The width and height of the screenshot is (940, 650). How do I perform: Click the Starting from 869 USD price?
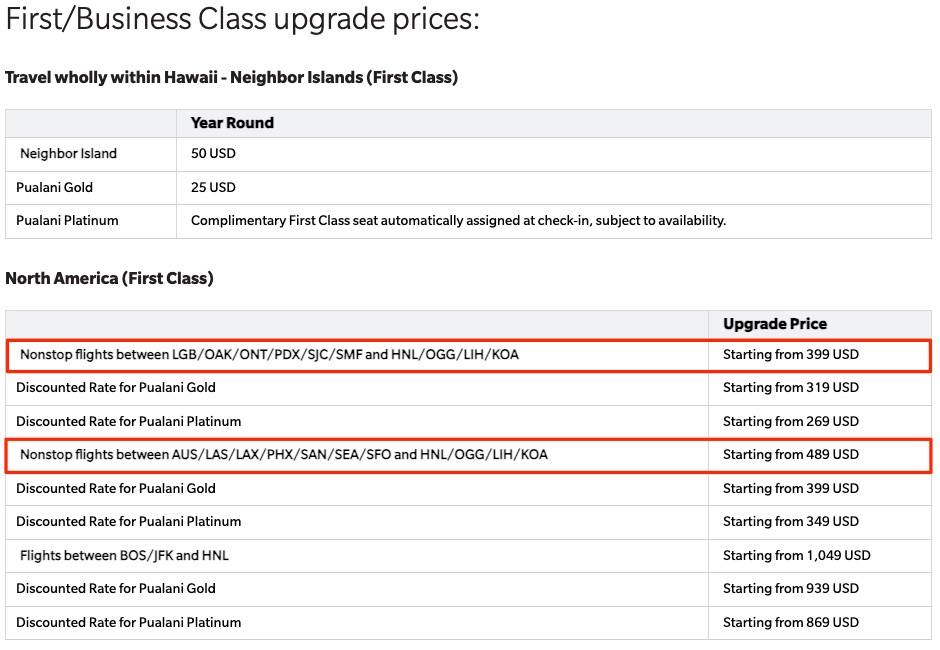(788, 622)
